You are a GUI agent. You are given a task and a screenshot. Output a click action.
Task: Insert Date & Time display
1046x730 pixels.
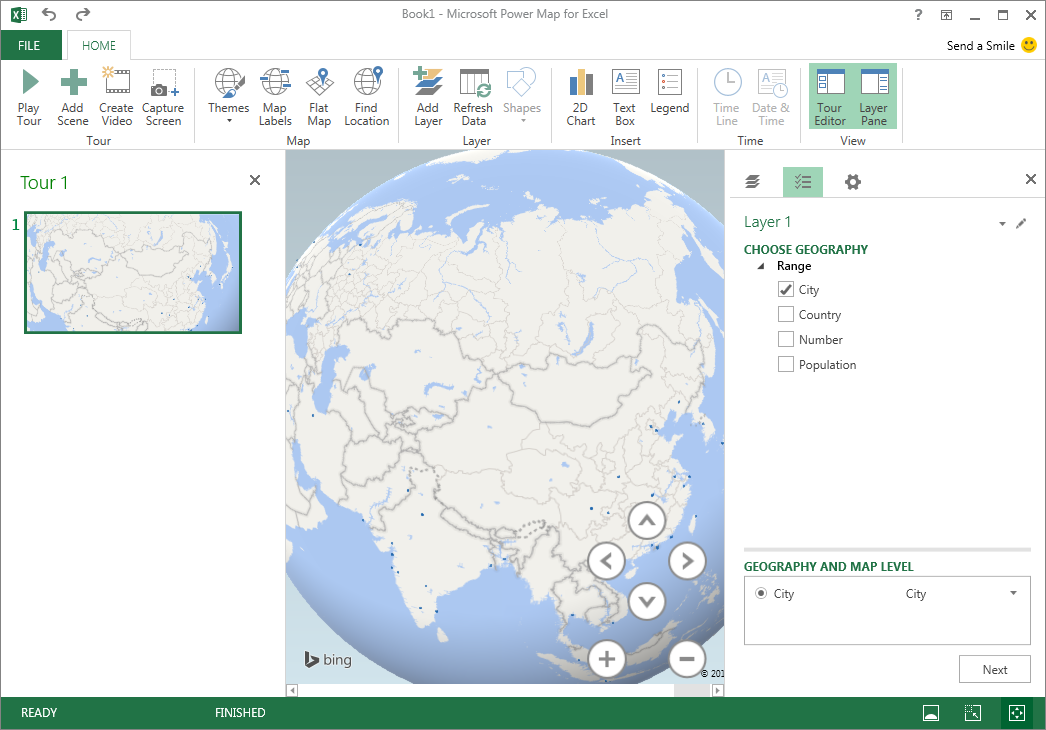[771, 97]
